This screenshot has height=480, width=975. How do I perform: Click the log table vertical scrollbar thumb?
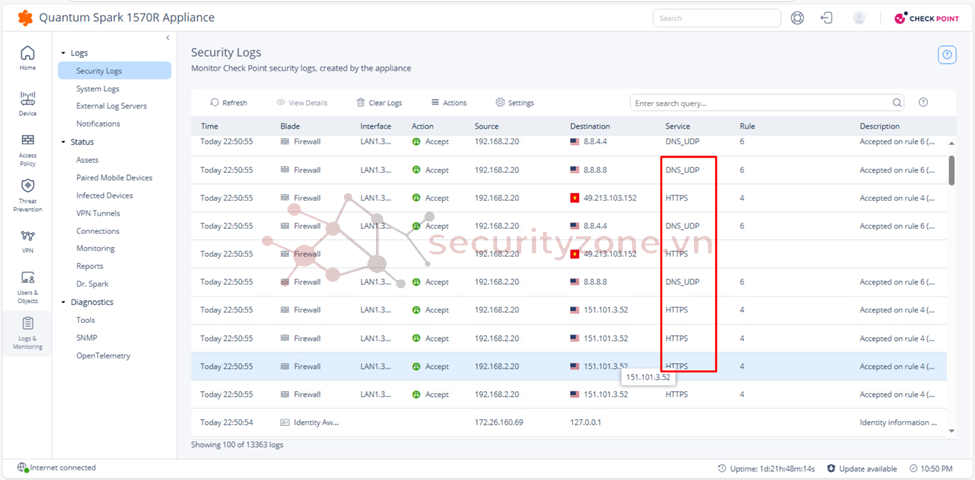951,170
